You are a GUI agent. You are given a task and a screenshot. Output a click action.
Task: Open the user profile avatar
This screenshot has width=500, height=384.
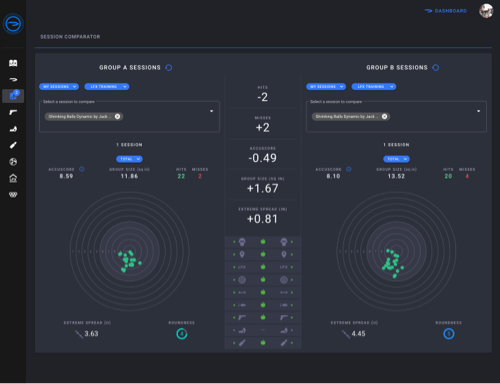pos(486,11)
